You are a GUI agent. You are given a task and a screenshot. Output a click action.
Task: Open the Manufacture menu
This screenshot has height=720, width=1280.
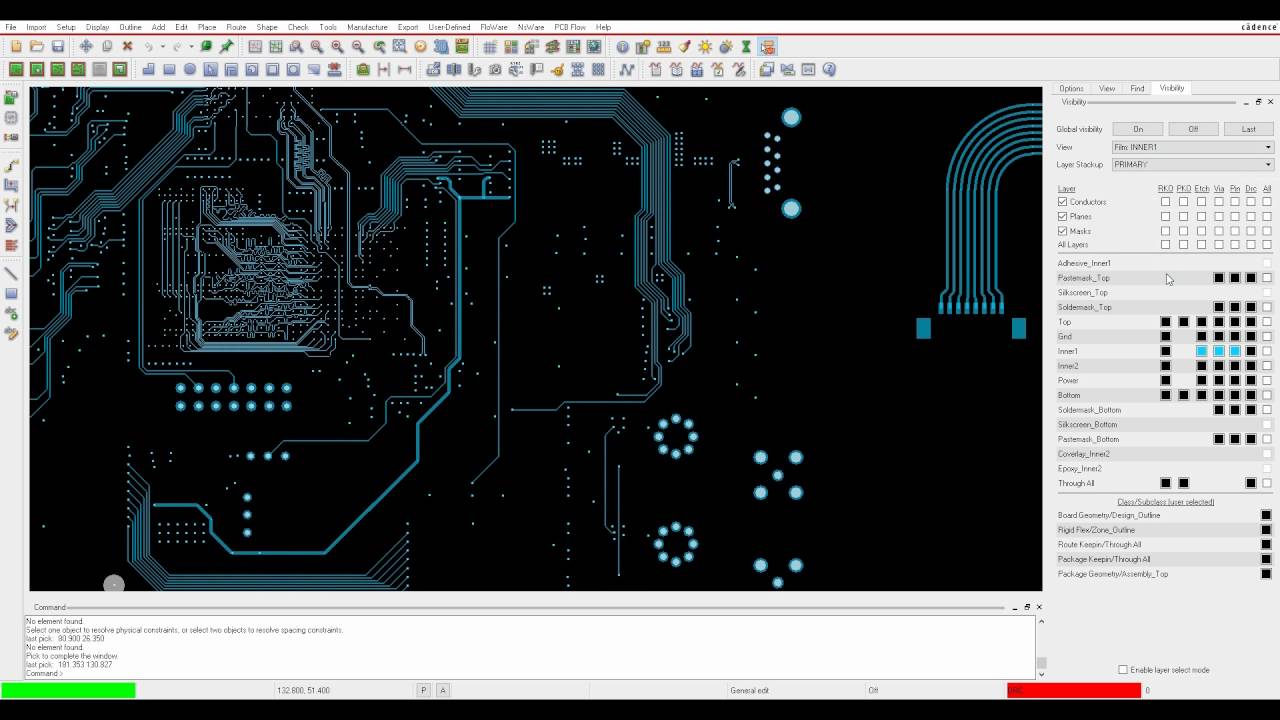click(x=367, y=27)
